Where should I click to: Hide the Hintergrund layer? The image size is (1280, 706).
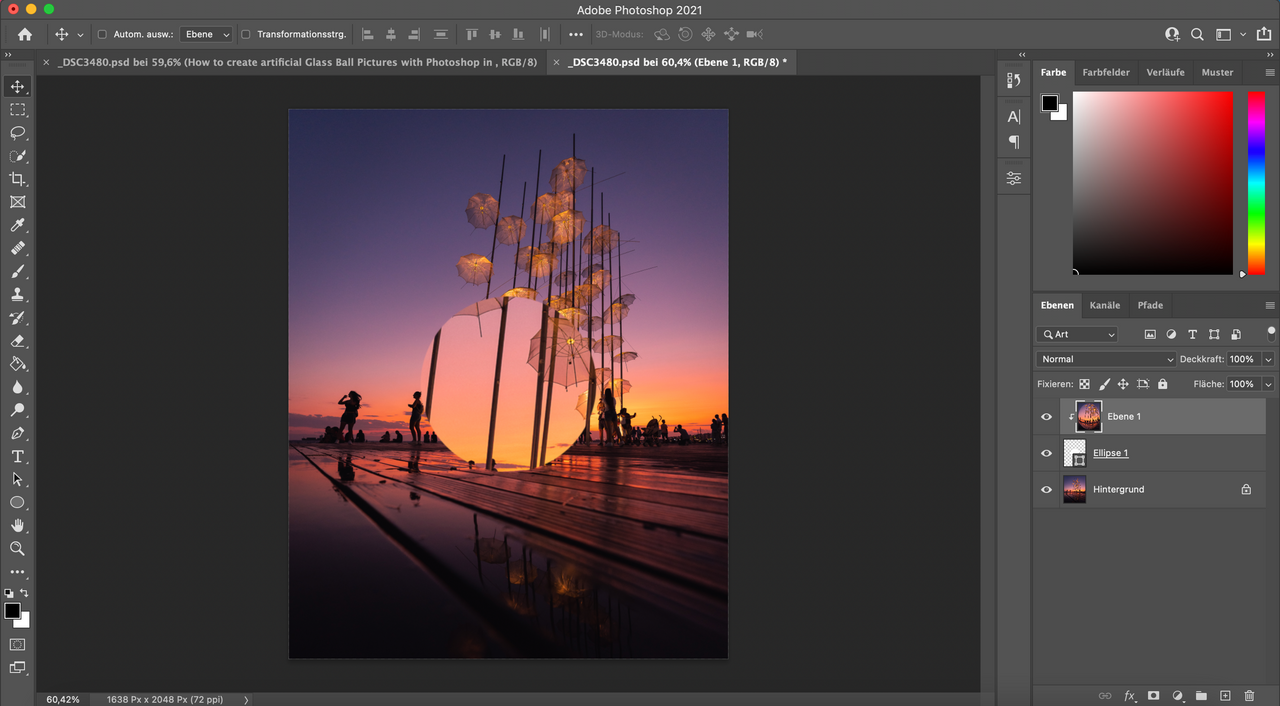coord(1047,490)
